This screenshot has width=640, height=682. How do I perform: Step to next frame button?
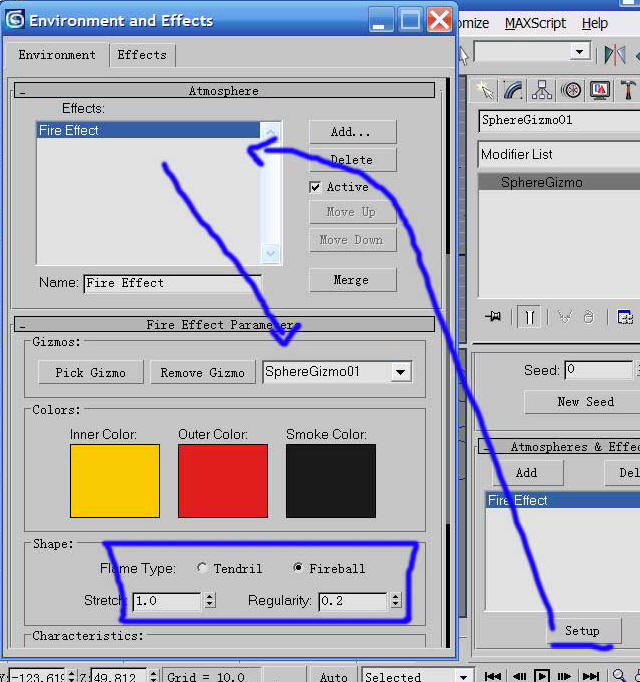point(564,676)
